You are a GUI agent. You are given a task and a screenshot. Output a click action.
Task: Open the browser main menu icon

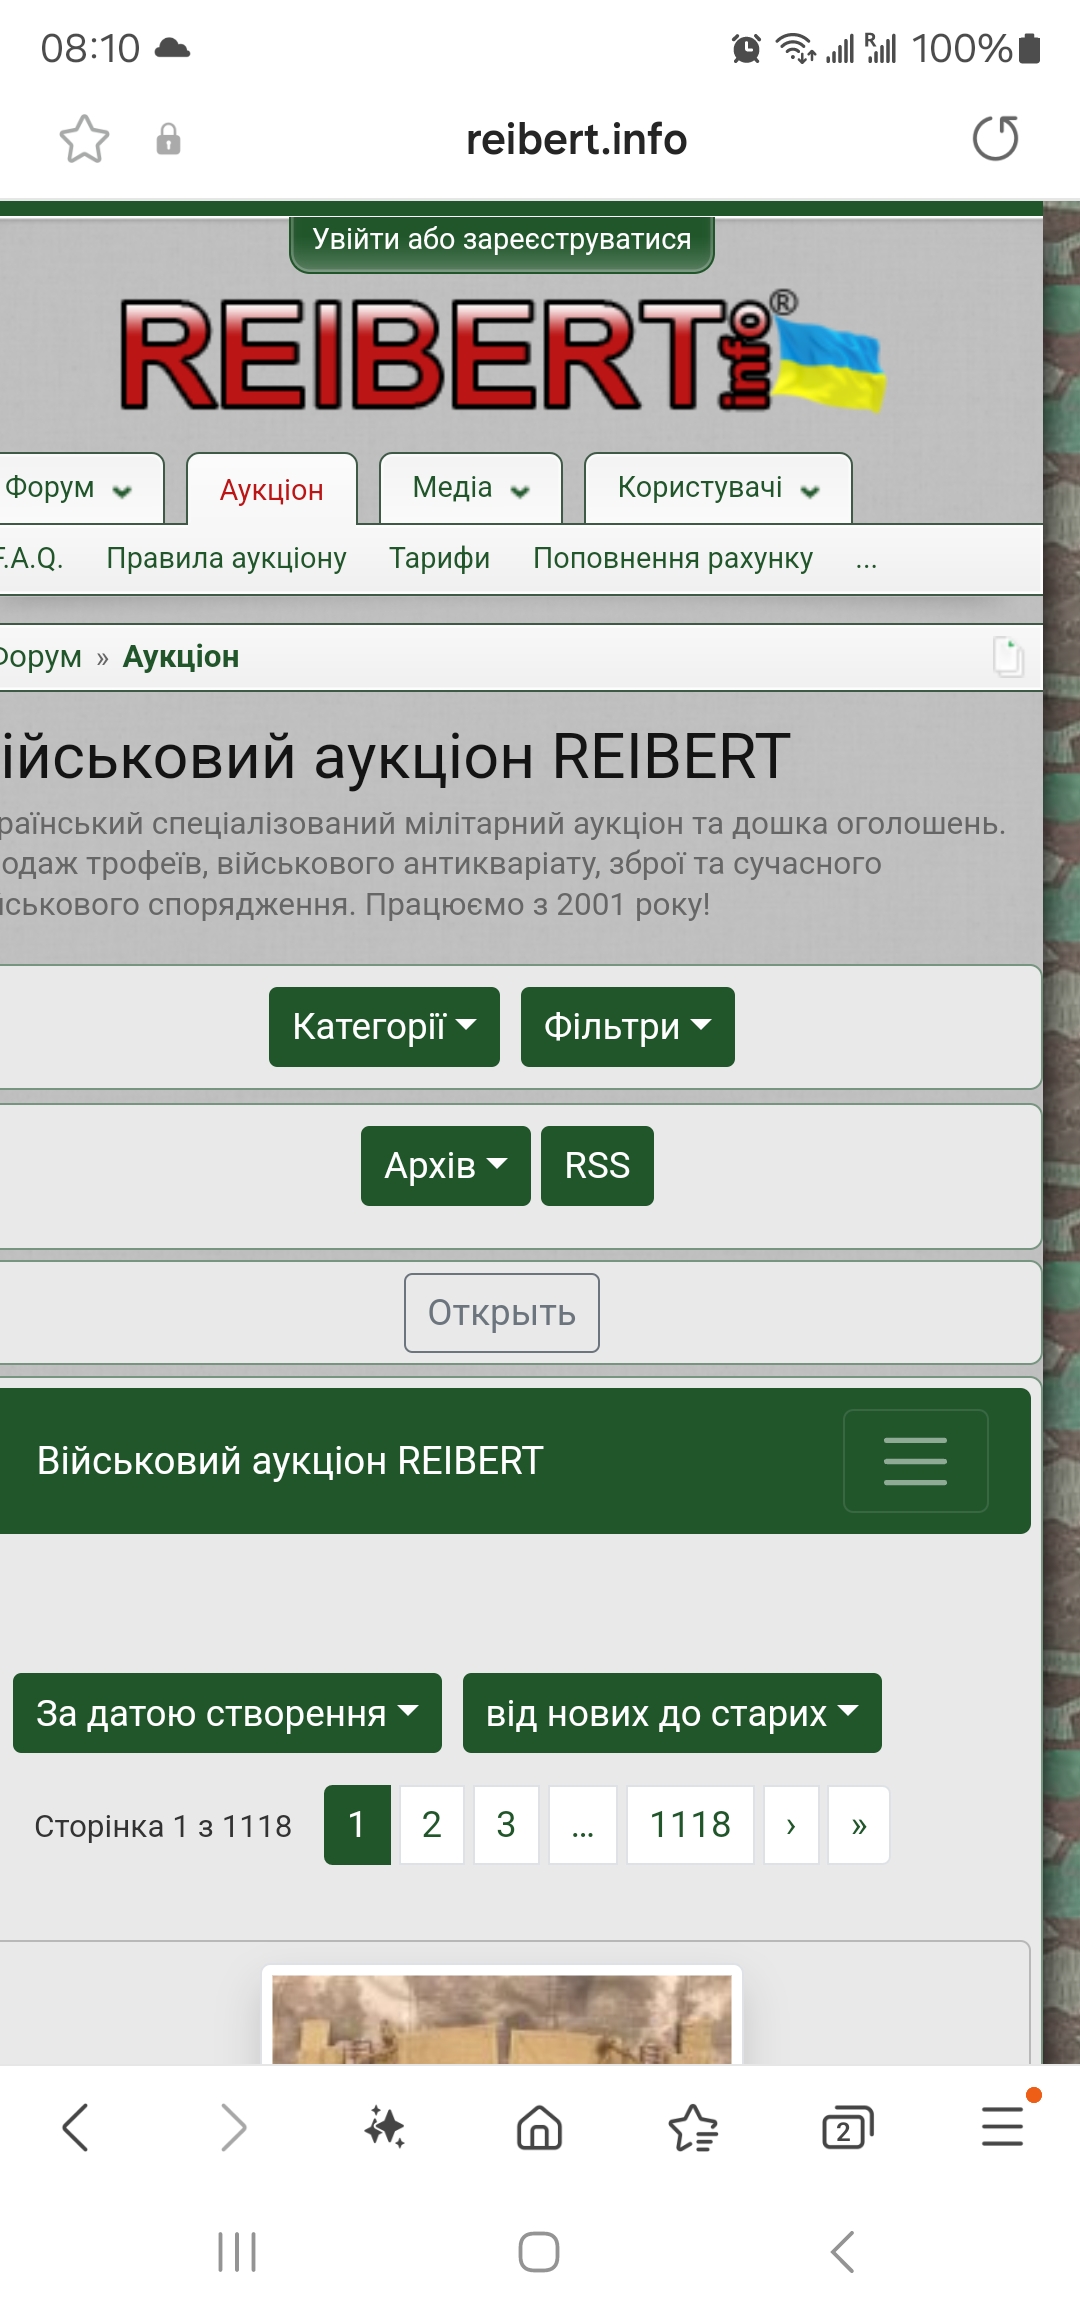click(1002, 2126)
